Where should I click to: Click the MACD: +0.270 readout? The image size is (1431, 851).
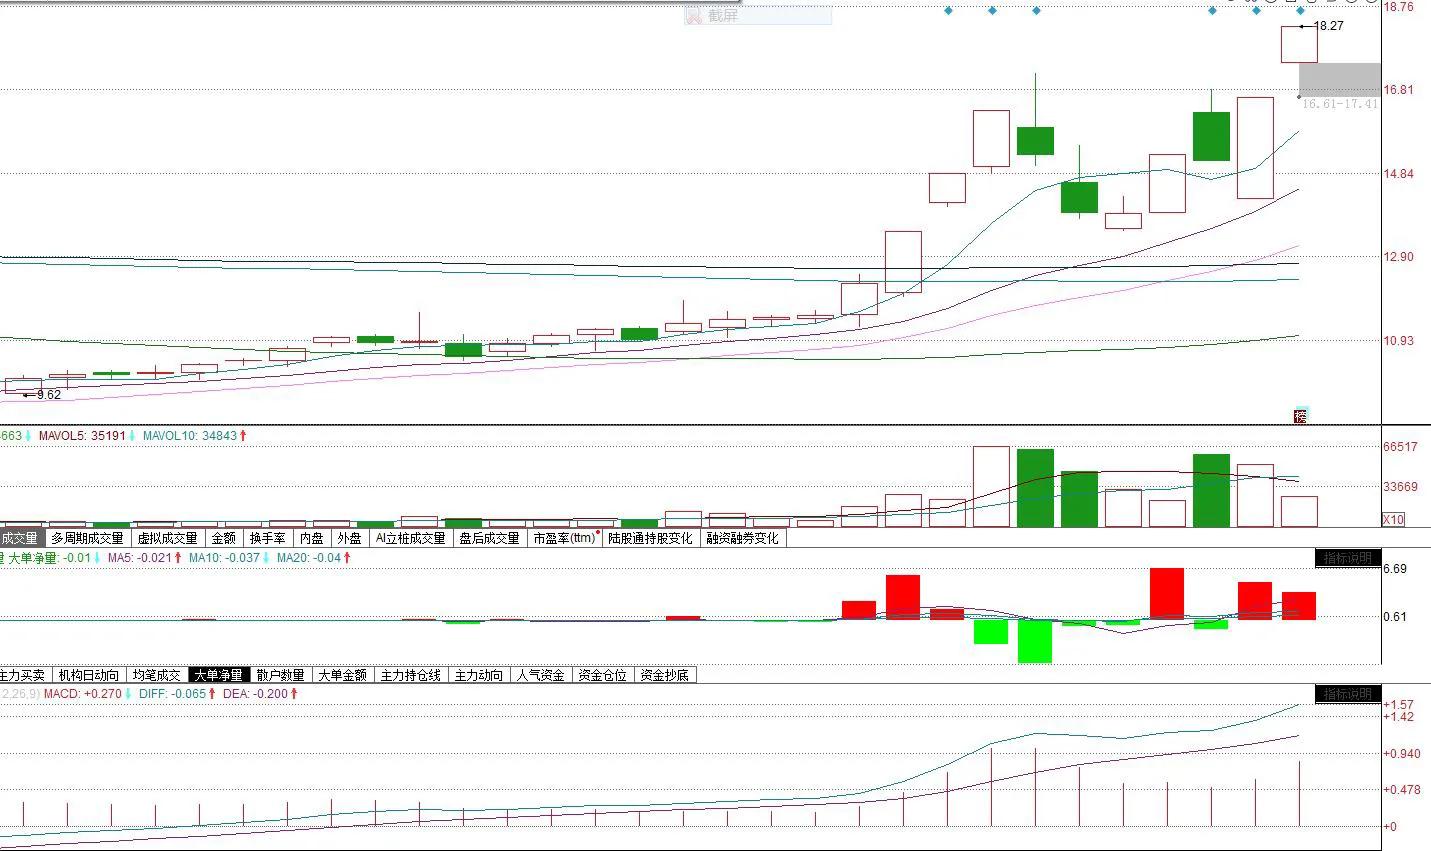tap(82, 694)
